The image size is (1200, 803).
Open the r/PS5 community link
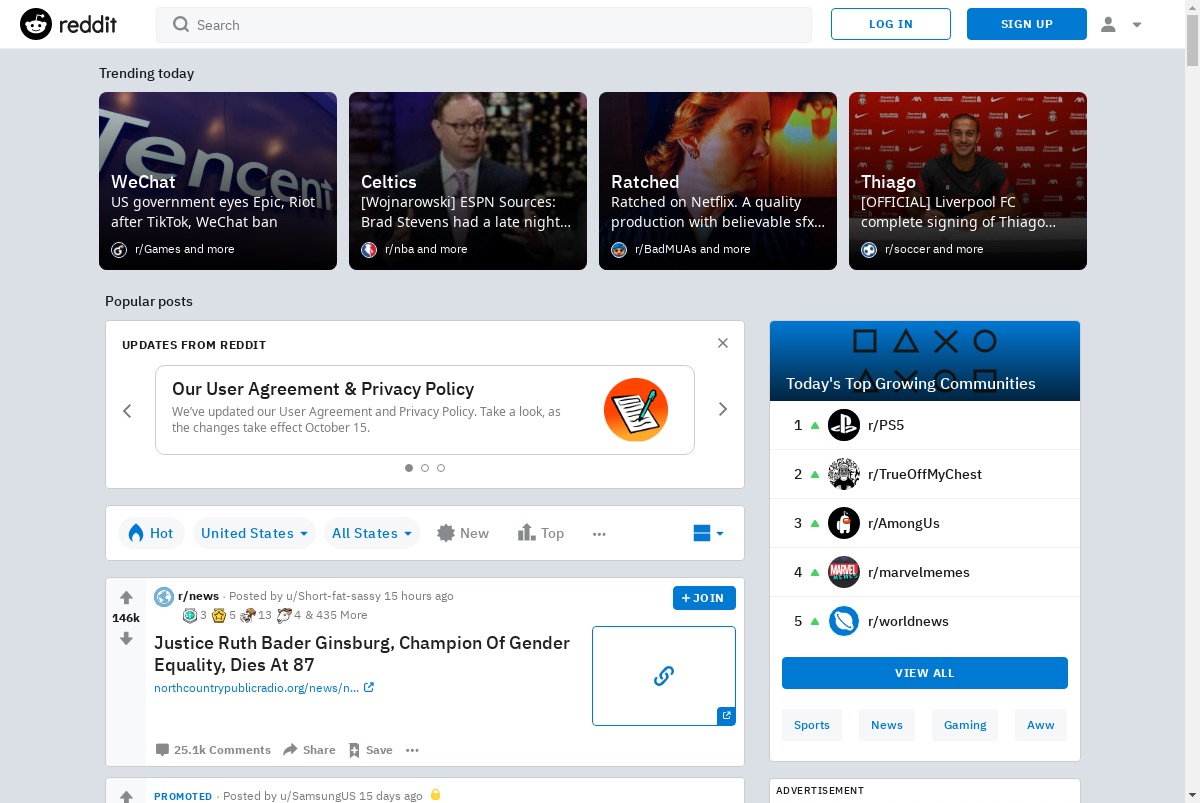pyautogui.click(x=886, y=425)
